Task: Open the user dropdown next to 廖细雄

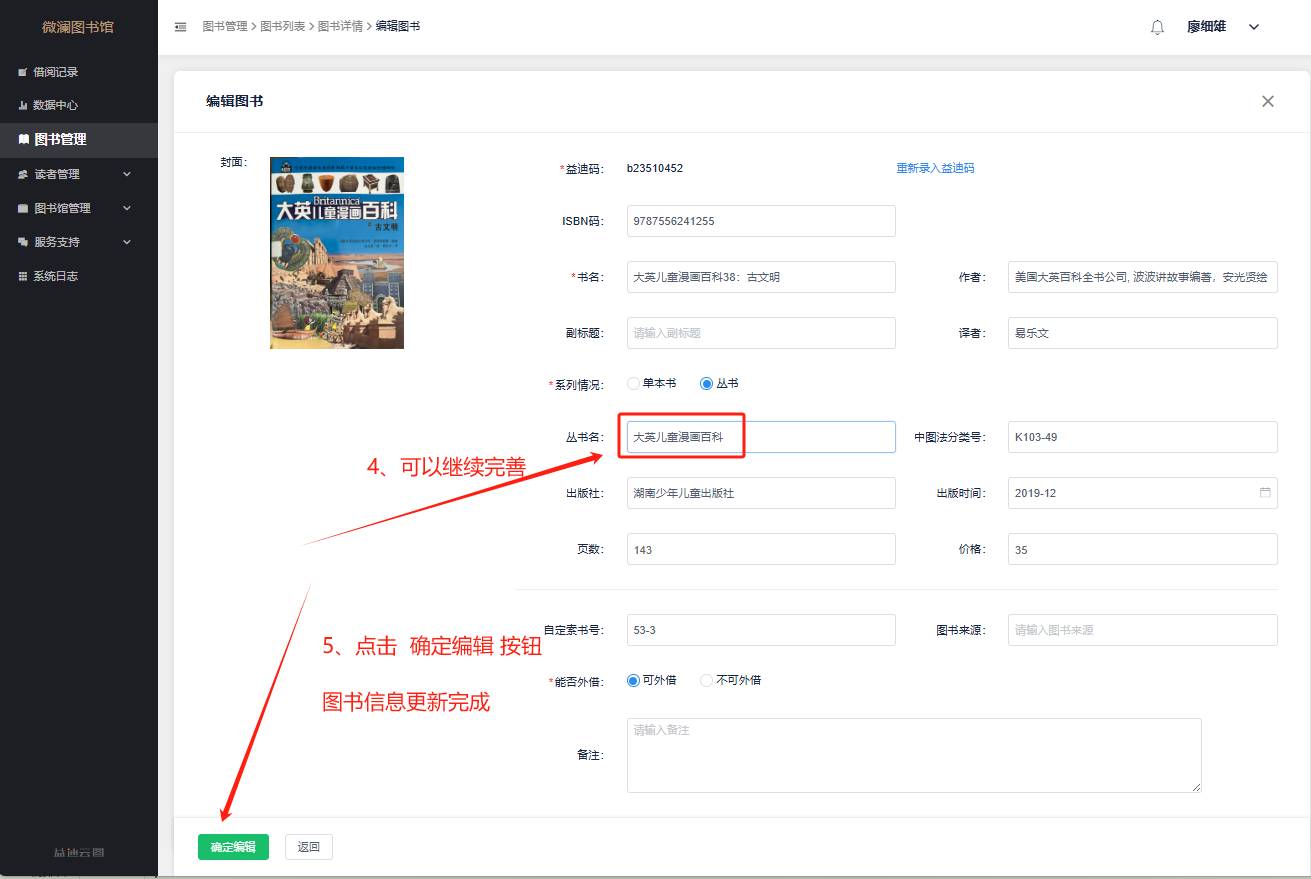Action: point(1254,27)
